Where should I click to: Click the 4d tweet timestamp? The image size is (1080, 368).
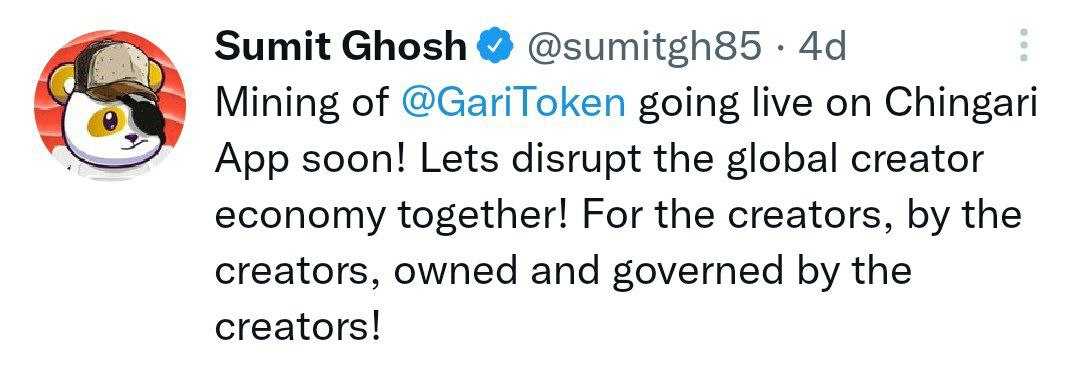pos(822,48)
